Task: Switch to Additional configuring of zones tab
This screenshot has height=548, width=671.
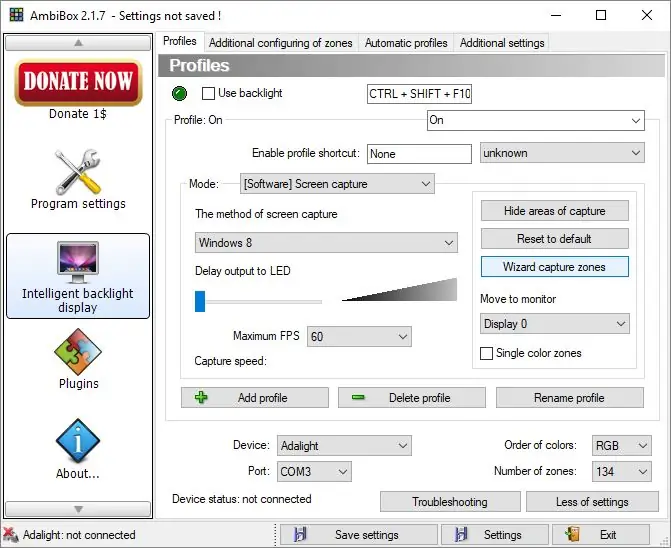Action: [x=281, y=43]
